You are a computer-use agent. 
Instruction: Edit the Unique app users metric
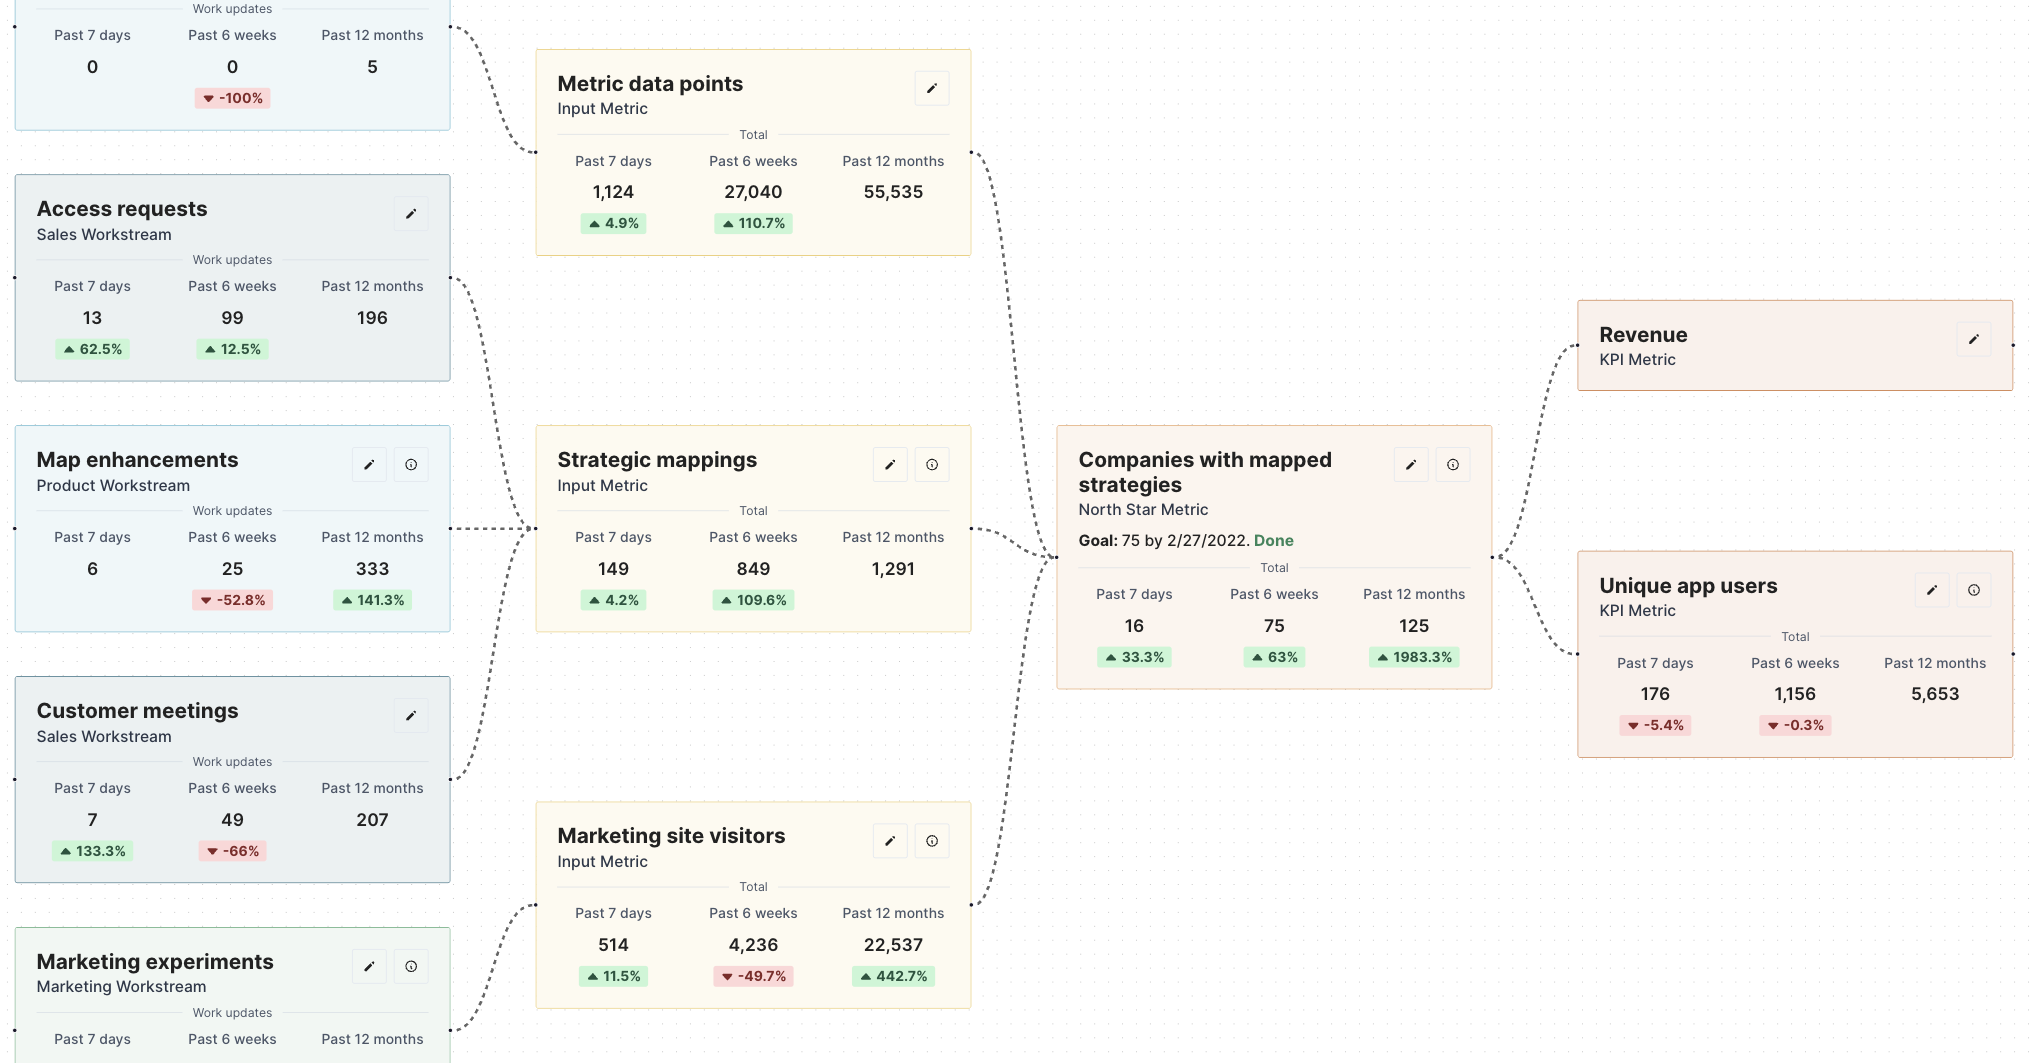pos(1931,590)
